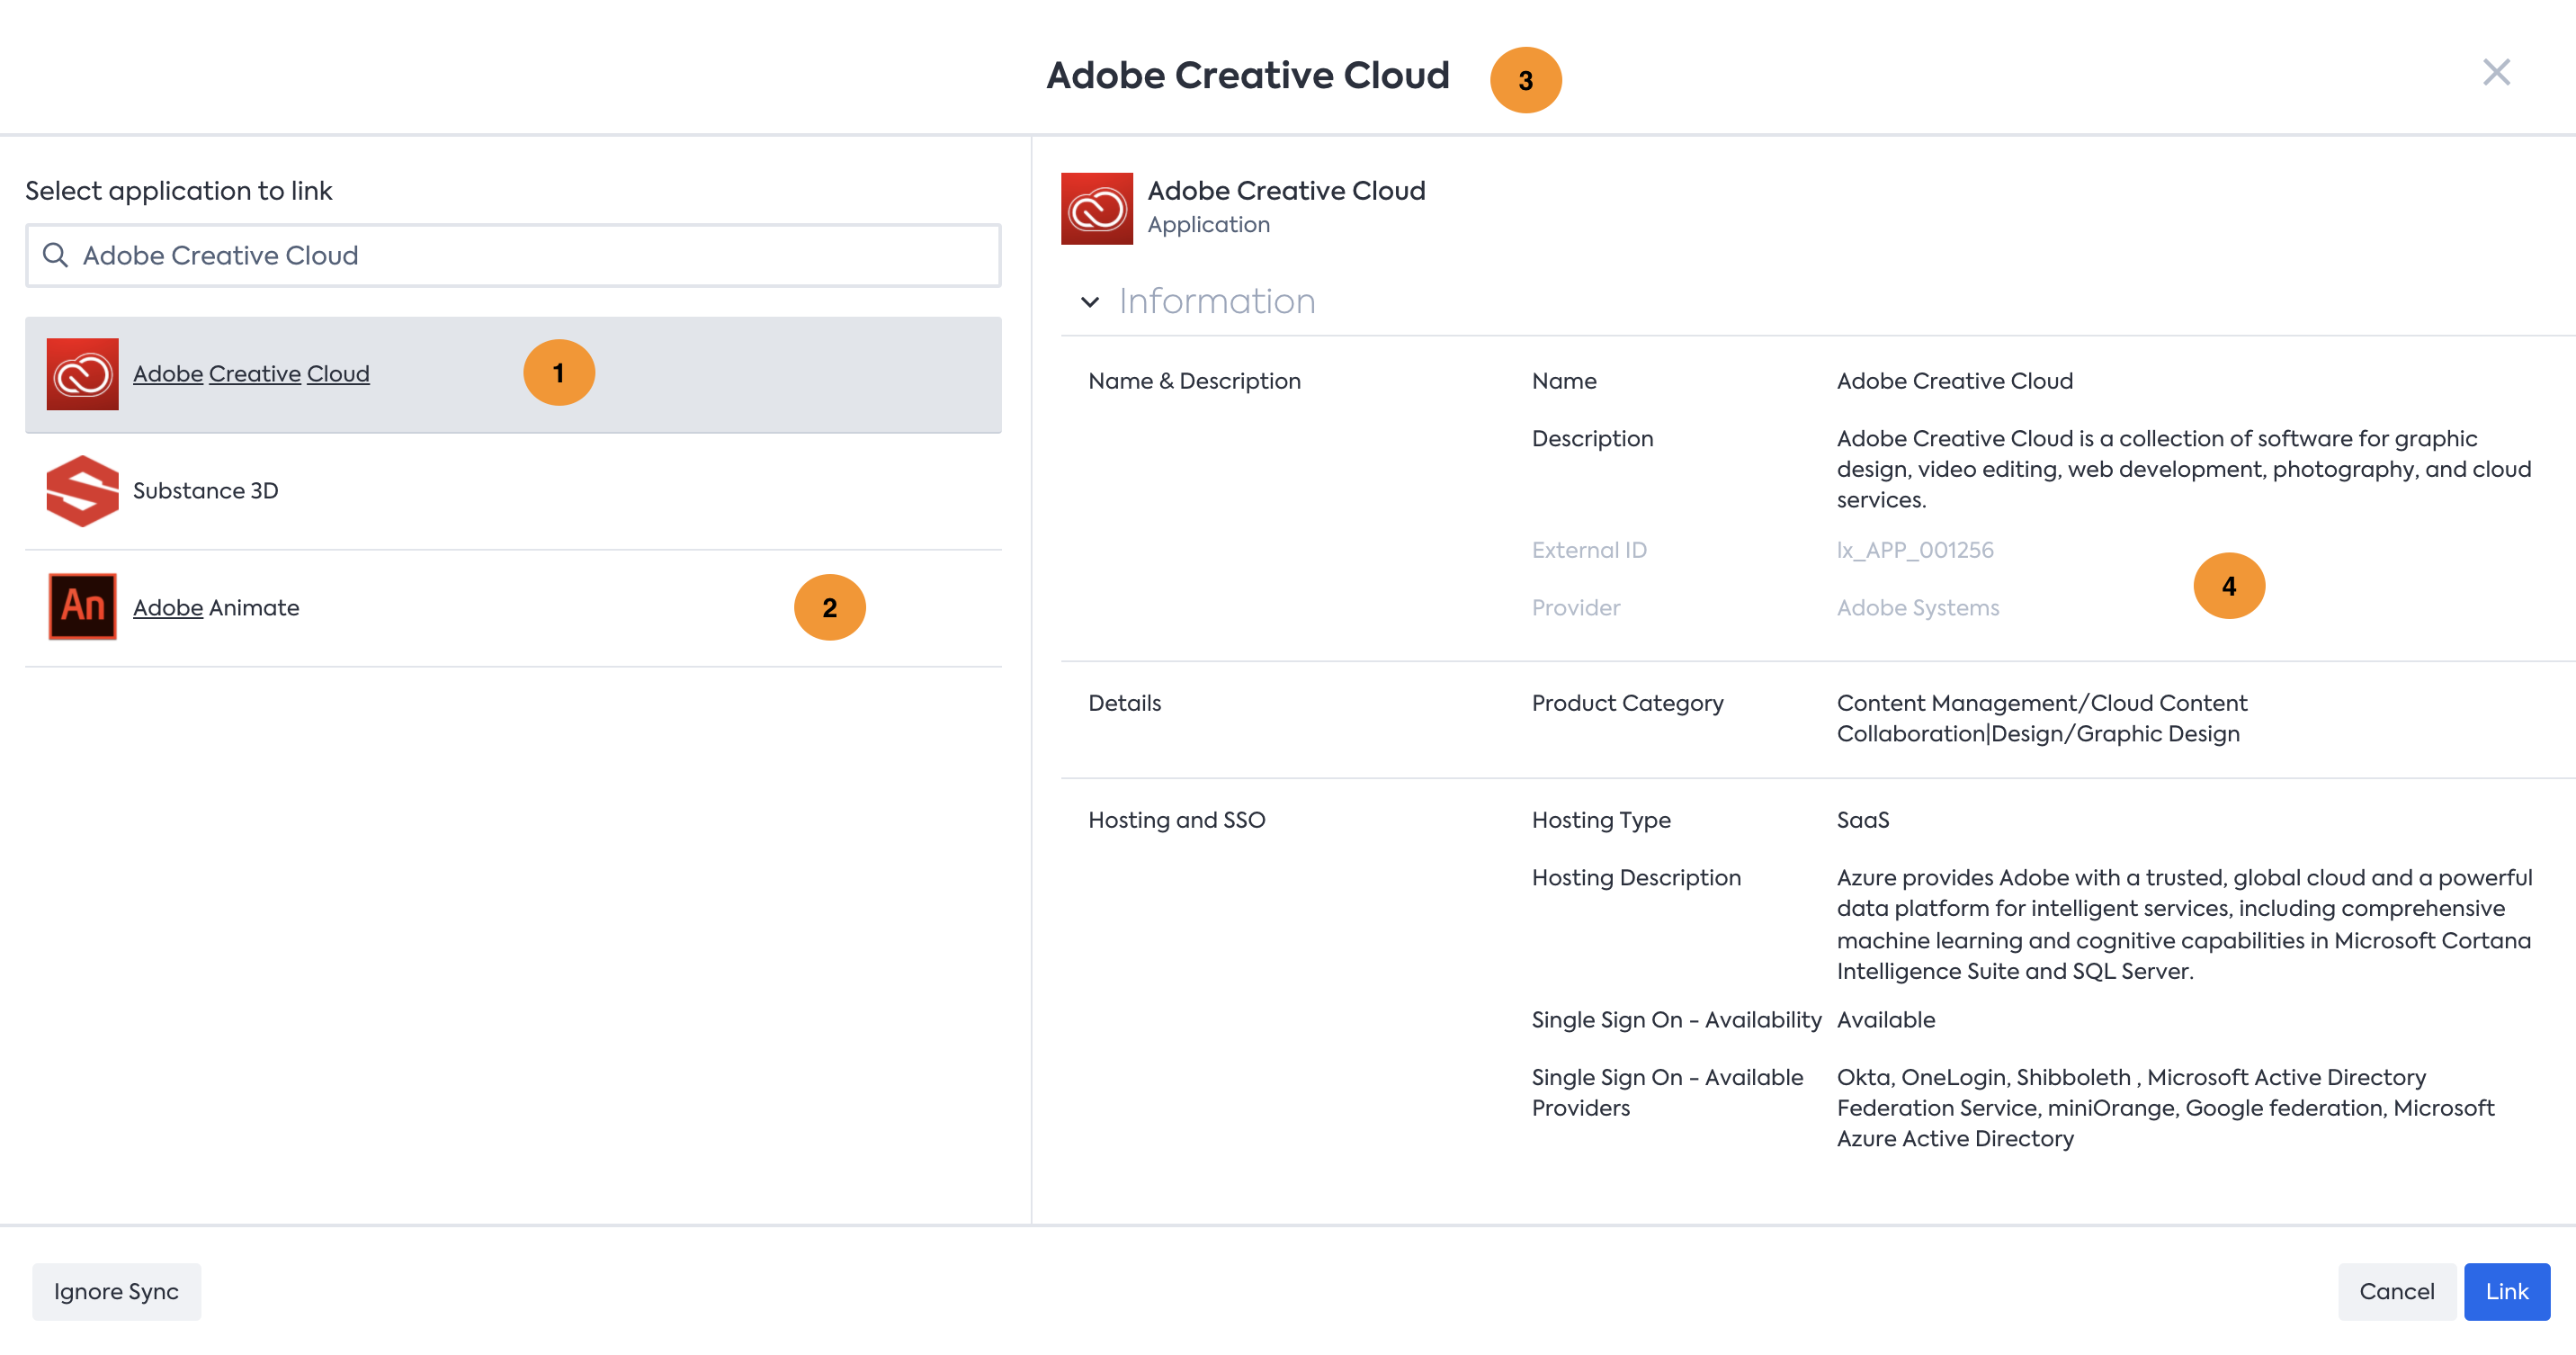Select the Adobe Creative Cloud list entry
This screenshot has width=2576, height=1355.
pyautogui.click(x=251, y=374)
